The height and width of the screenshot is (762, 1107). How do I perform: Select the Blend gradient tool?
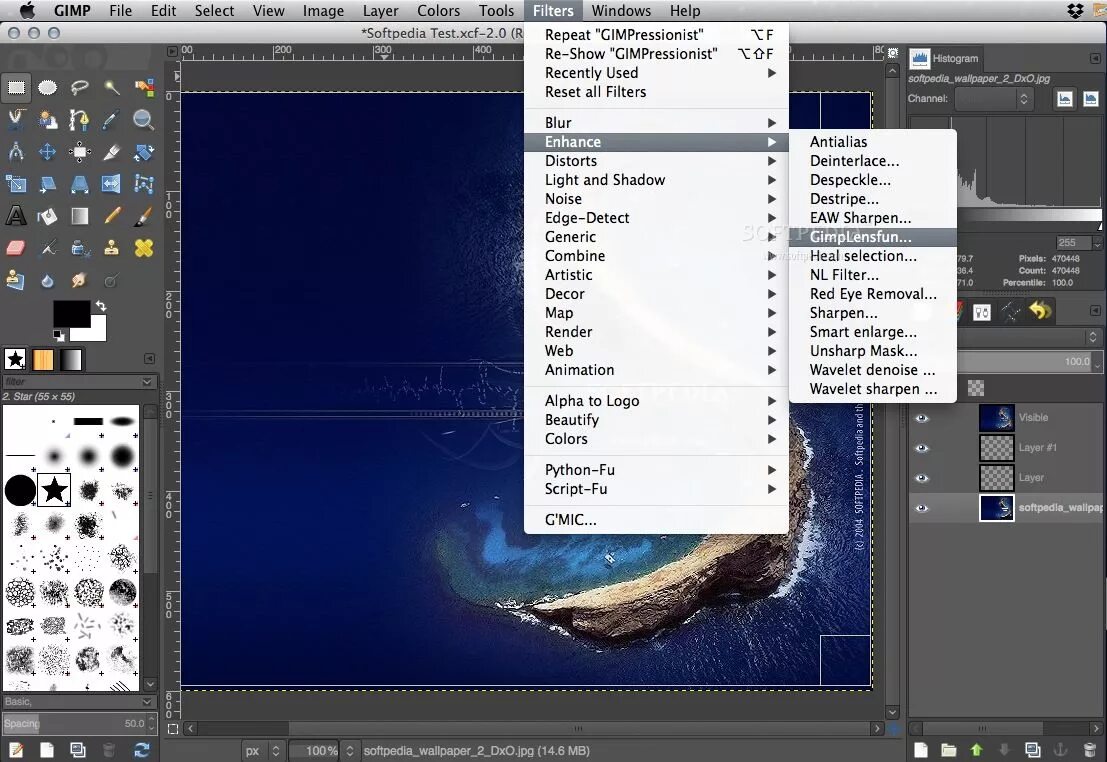[79, 216]
